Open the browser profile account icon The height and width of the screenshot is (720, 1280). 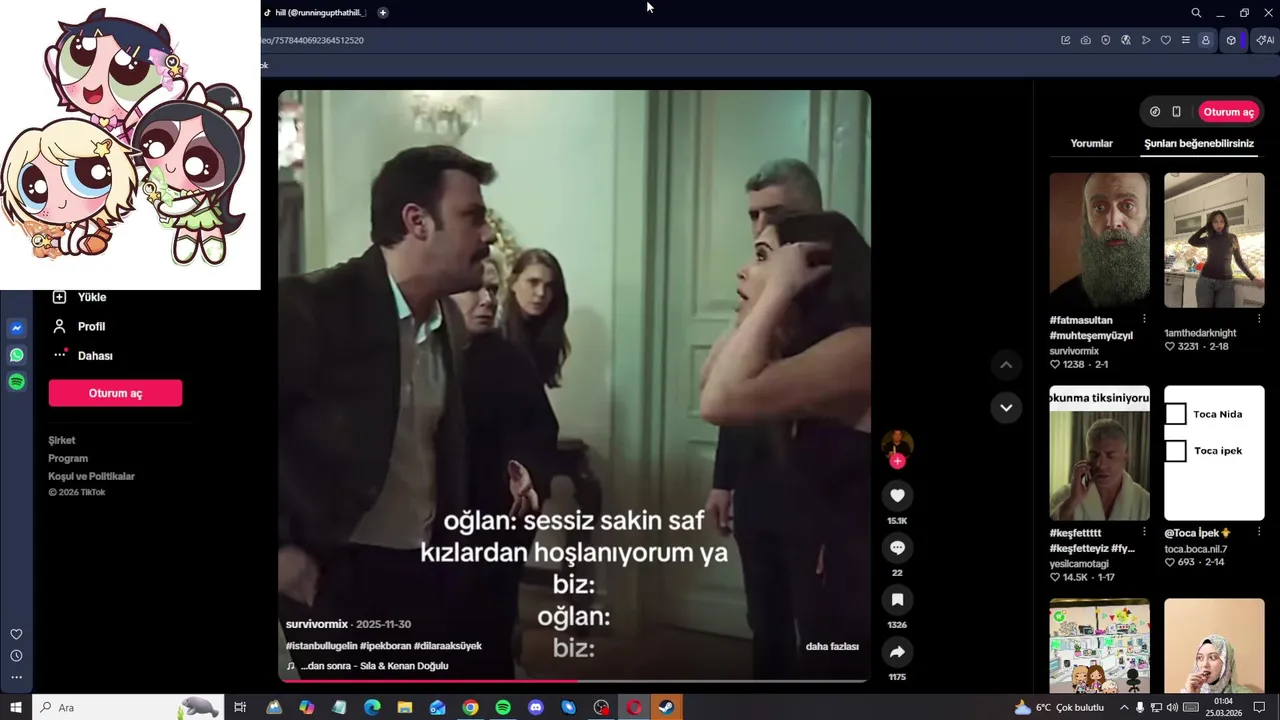(1206, 40)
